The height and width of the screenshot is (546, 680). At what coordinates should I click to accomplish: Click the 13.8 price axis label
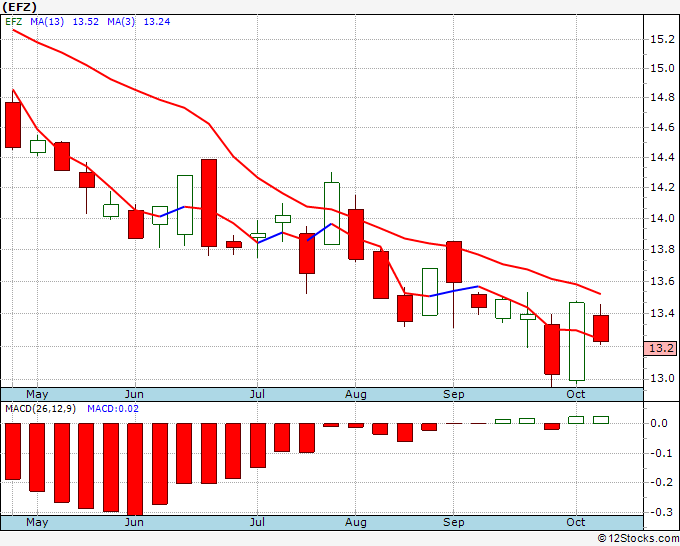click(x=662, y=249)
